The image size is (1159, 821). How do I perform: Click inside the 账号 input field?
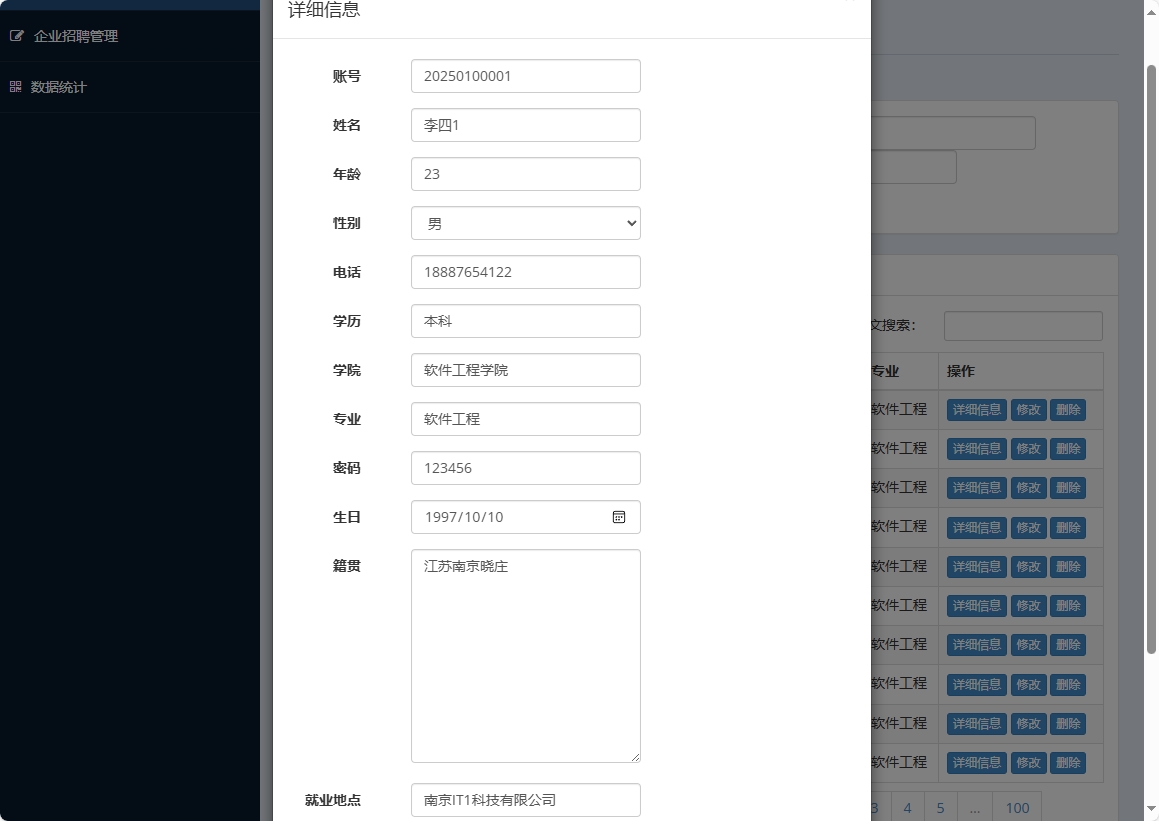525,75
